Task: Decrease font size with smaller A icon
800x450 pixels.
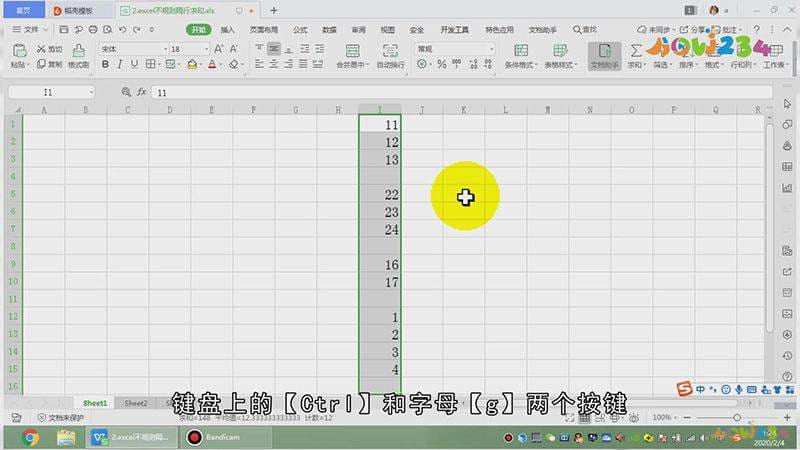Action: coord(234,49)
